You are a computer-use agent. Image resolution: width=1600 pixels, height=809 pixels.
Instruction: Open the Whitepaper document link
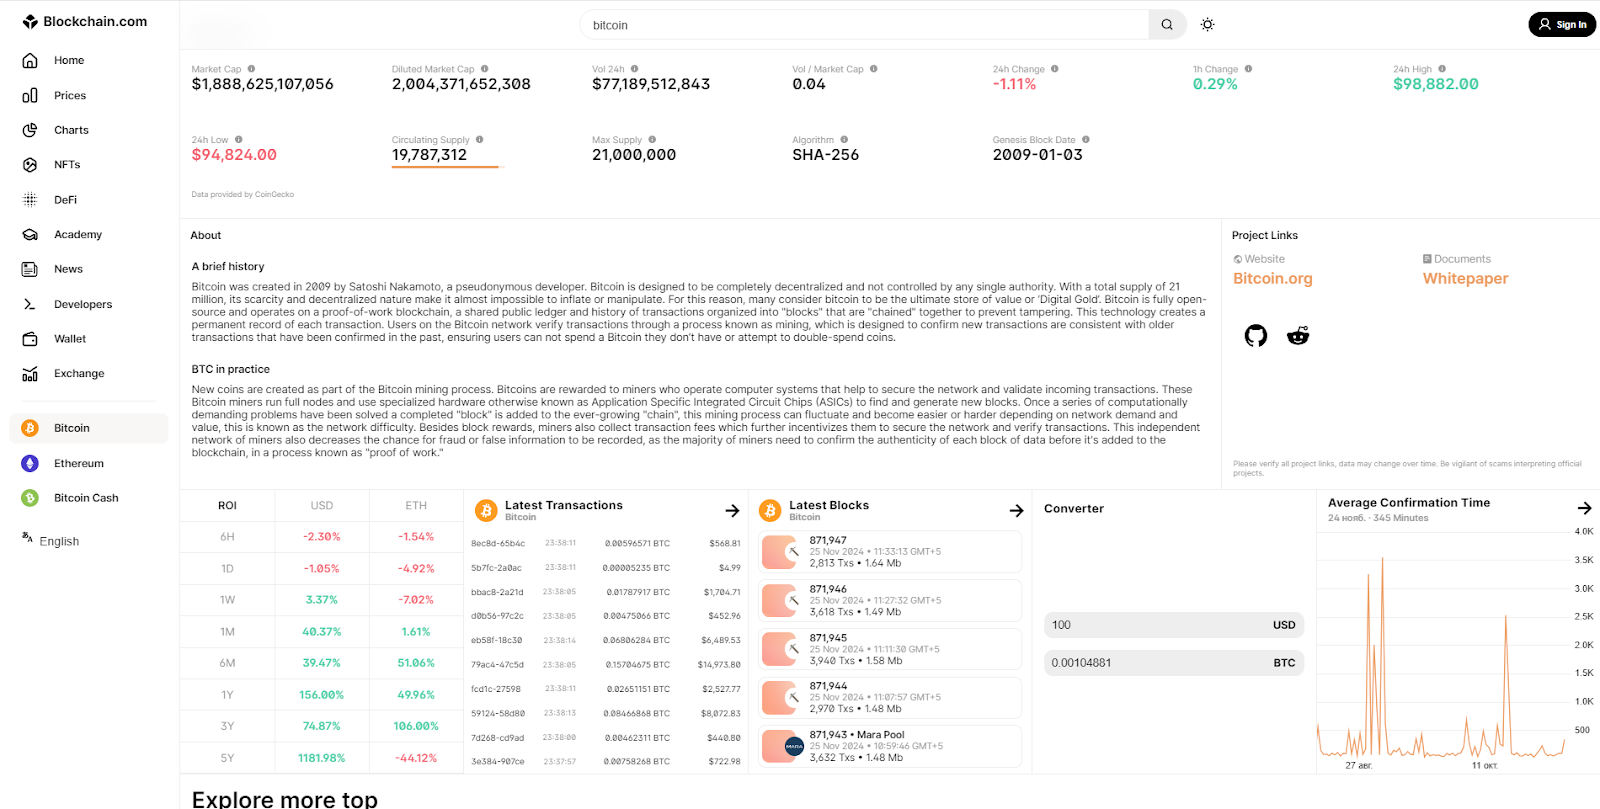tap(1465, 279)
